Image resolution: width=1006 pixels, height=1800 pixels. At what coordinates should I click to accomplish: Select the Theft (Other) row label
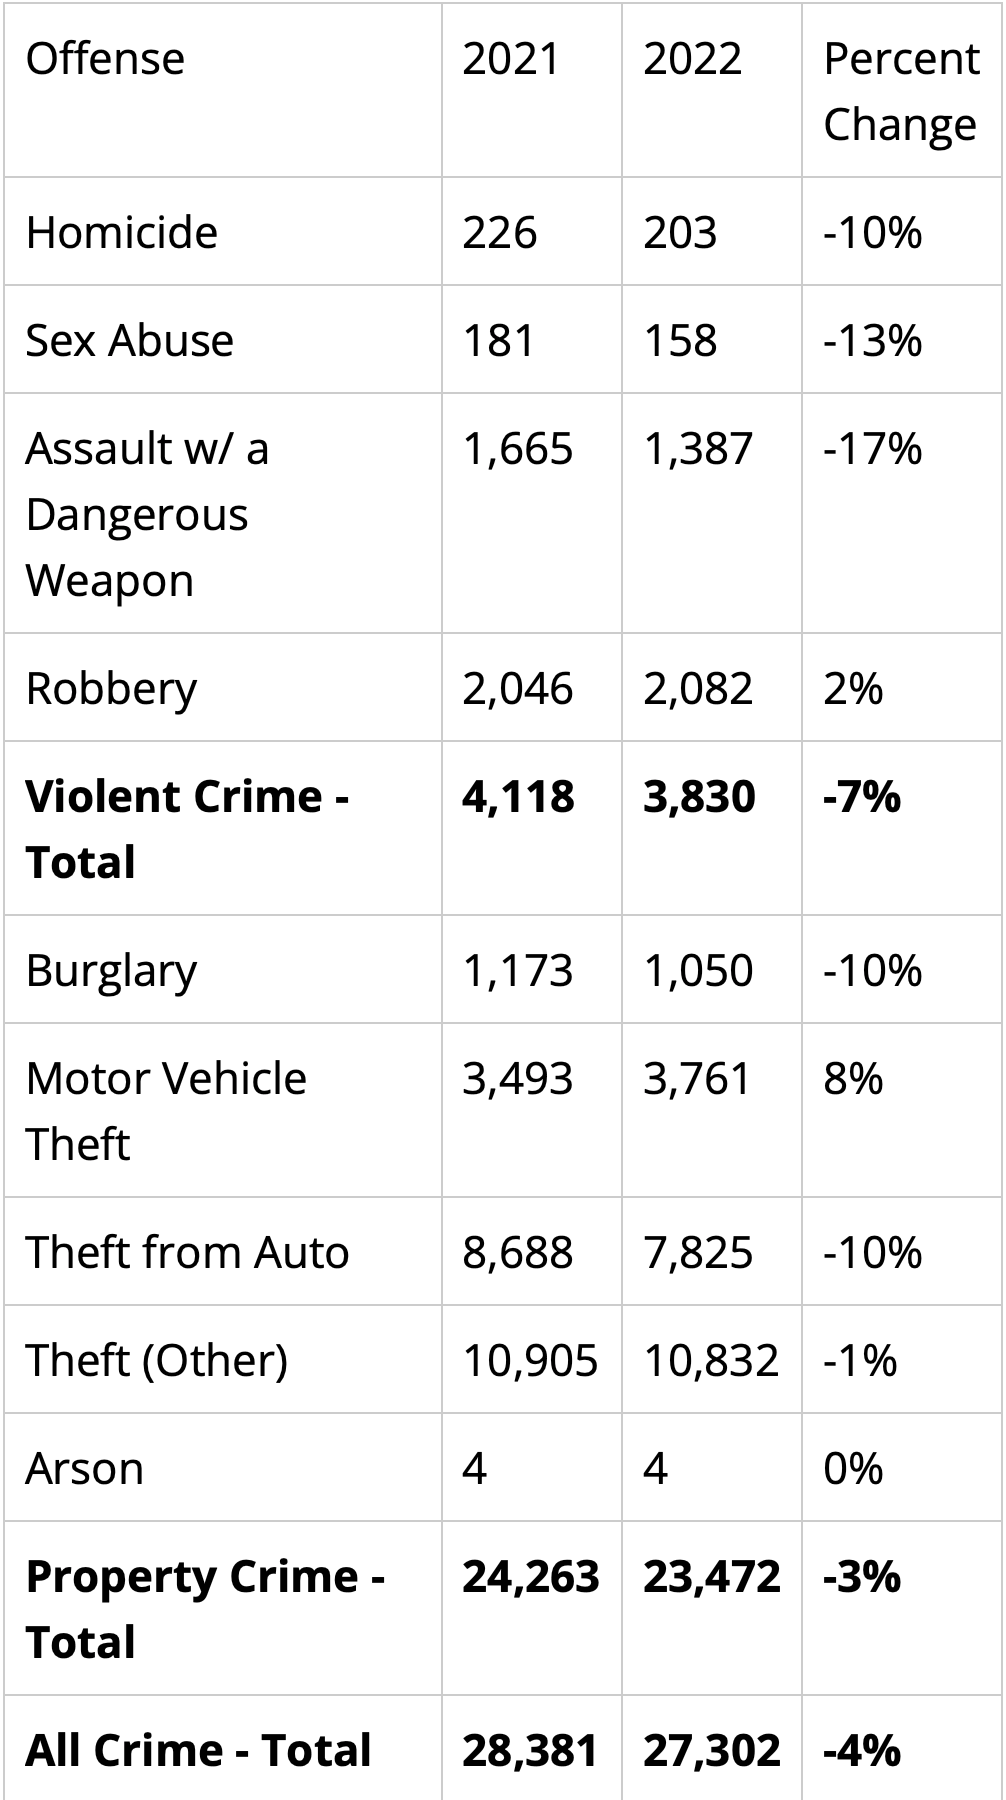(x=157, y=1361)
